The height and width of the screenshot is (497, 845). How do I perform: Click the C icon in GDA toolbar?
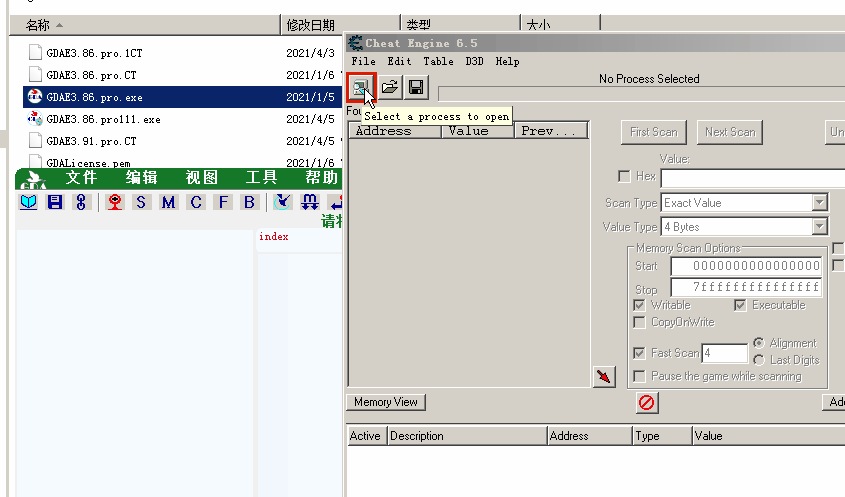click(x=196, y=203)
